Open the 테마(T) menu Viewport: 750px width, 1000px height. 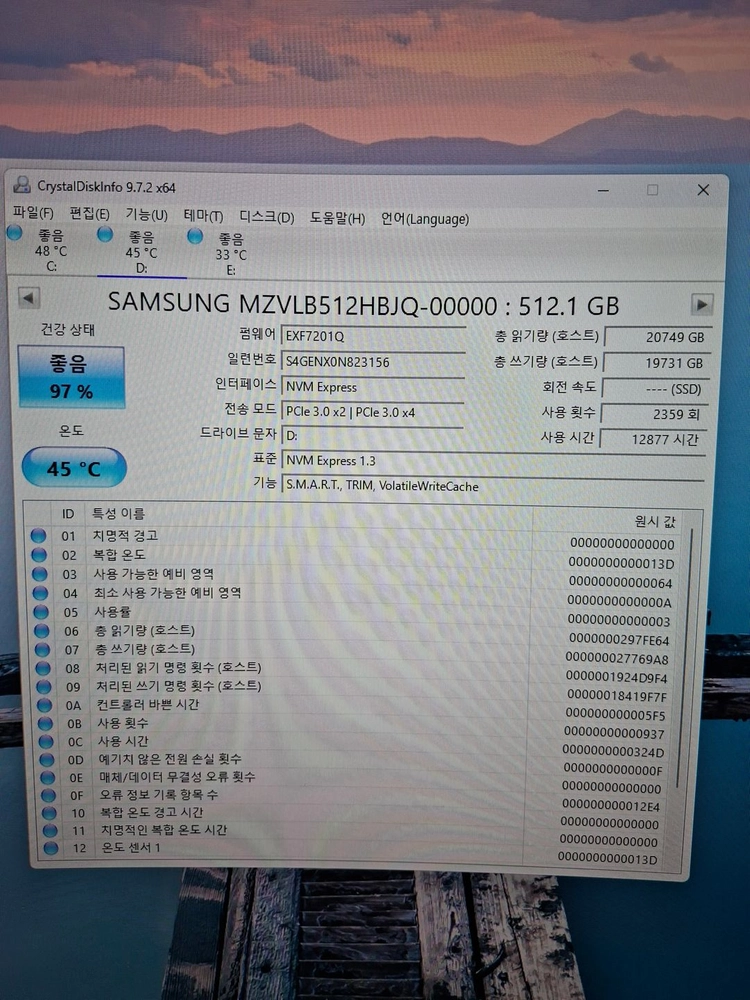click(203, 216)
